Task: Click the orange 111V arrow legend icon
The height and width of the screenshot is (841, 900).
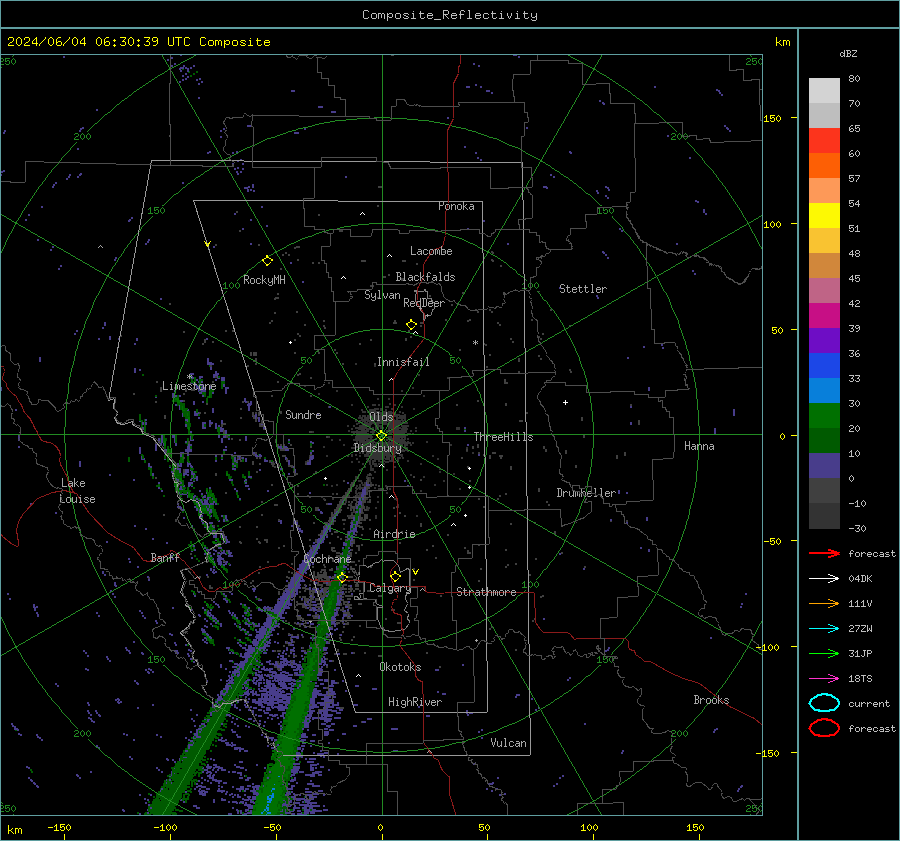Action: click(824, 603)
